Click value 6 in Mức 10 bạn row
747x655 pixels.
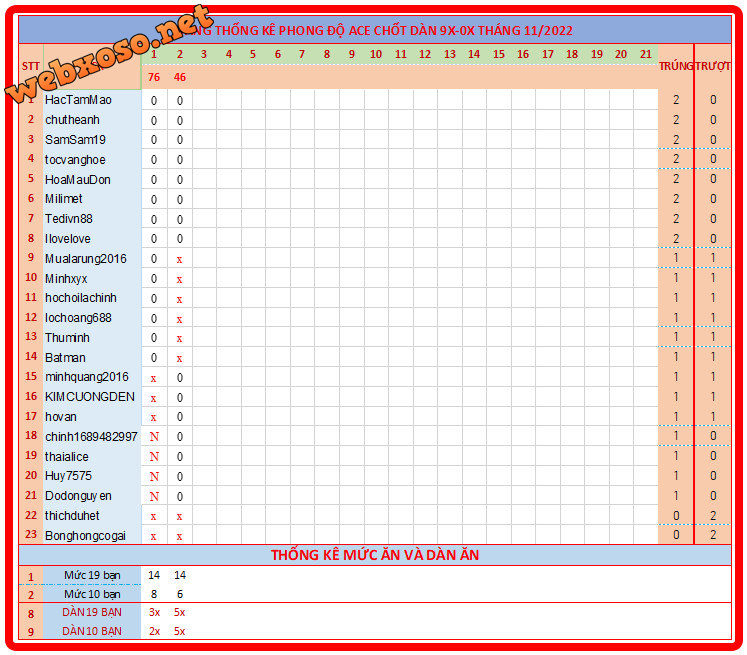click(x=180, y=595)
